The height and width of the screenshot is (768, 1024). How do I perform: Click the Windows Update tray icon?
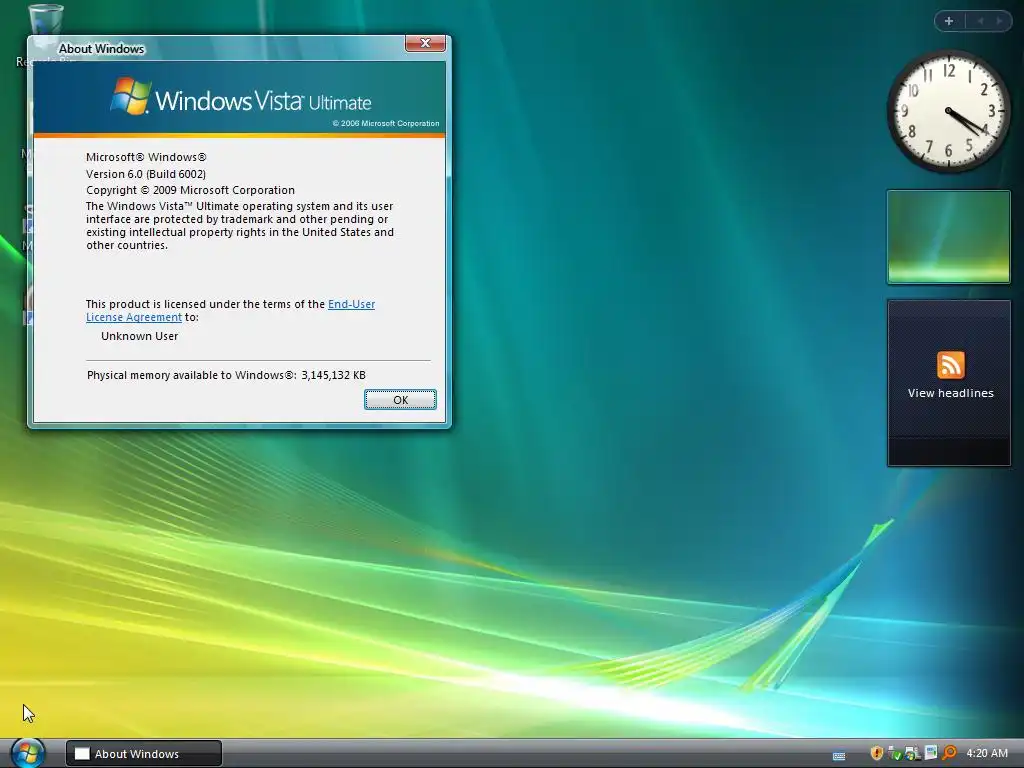tap(912, 753)
